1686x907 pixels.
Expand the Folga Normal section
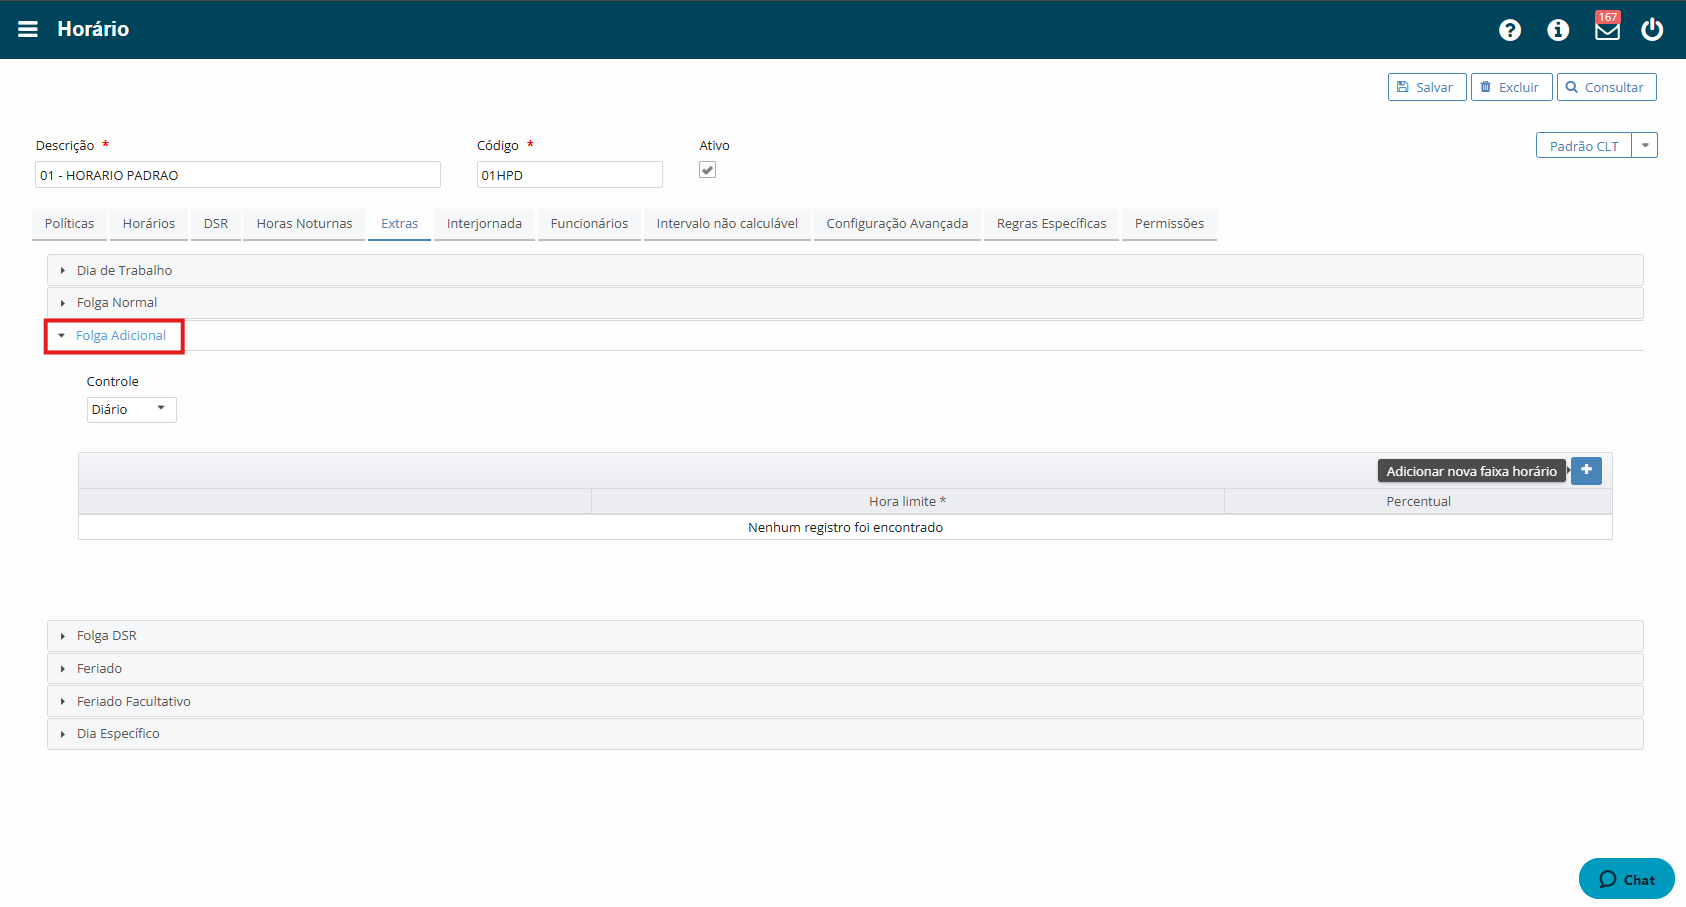tap(845, 303)
